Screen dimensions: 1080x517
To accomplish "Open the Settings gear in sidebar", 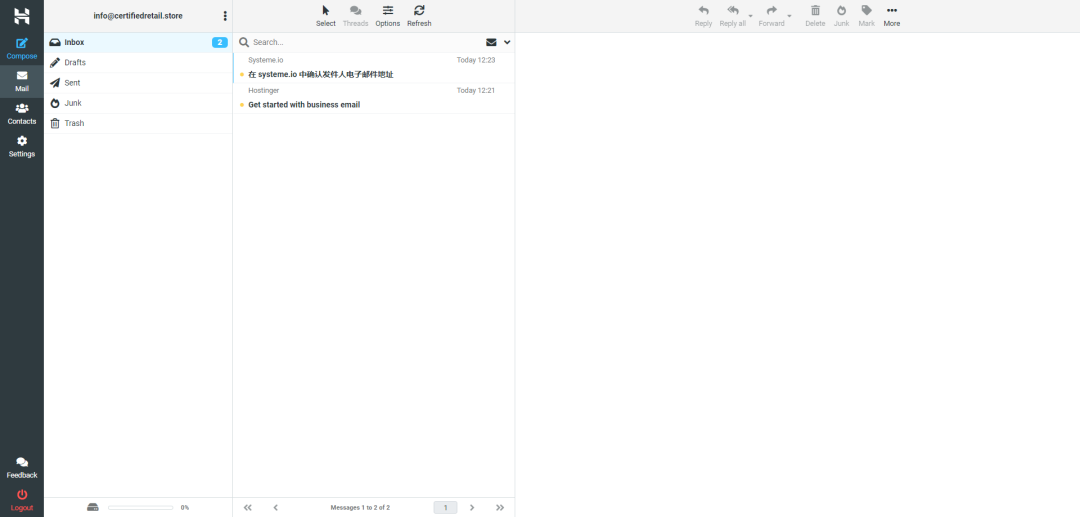I will point(22,147).
